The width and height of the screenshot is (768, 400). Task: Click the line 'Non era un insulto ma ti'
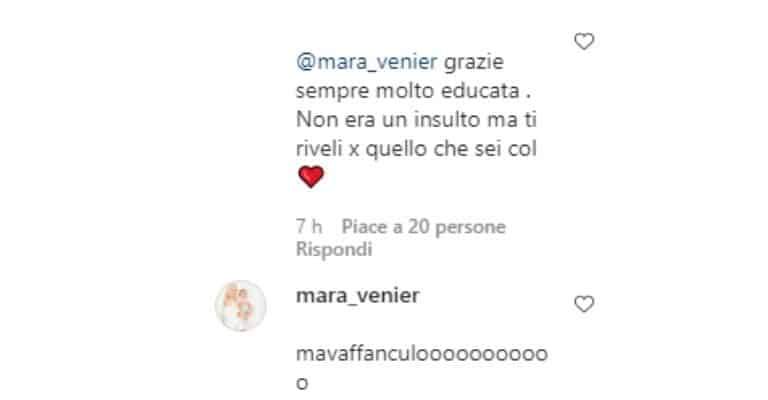(416, 120)
